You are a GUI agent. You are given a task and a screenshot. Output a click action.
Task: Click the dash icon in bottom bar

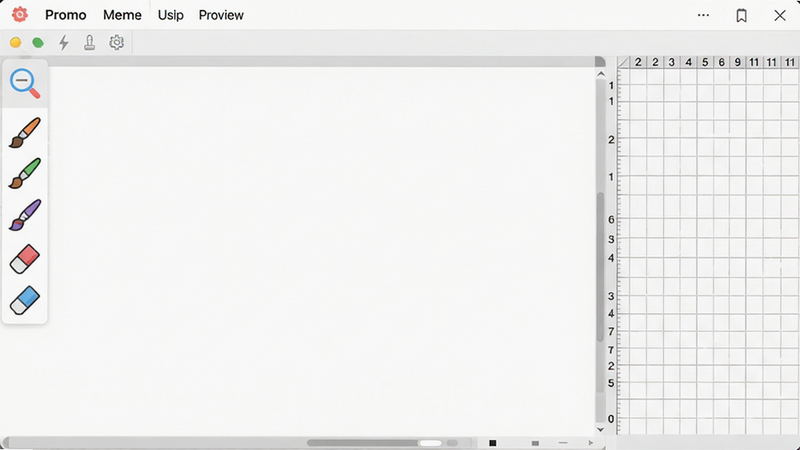(563, 443)
